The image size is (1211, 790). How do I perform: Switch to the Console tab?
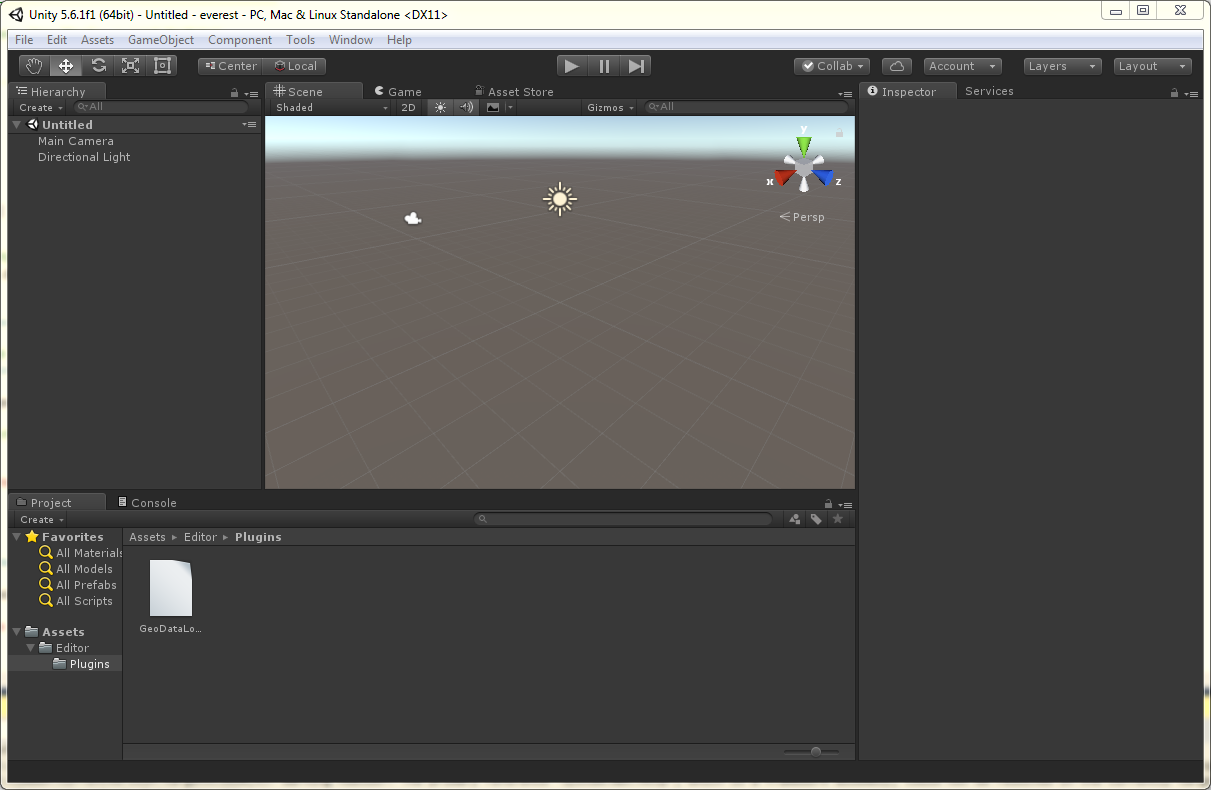[x=146, y=503]
